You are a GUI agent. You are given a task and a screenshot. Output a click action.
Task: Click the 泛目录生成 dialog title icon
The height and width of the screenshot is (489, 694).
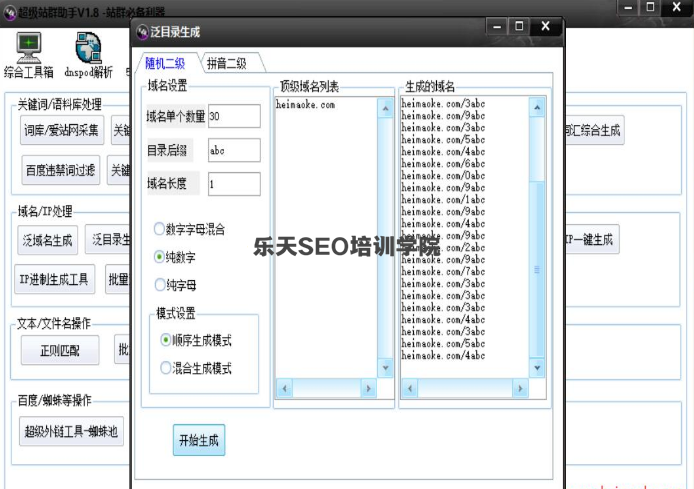(x=142, y=32)
